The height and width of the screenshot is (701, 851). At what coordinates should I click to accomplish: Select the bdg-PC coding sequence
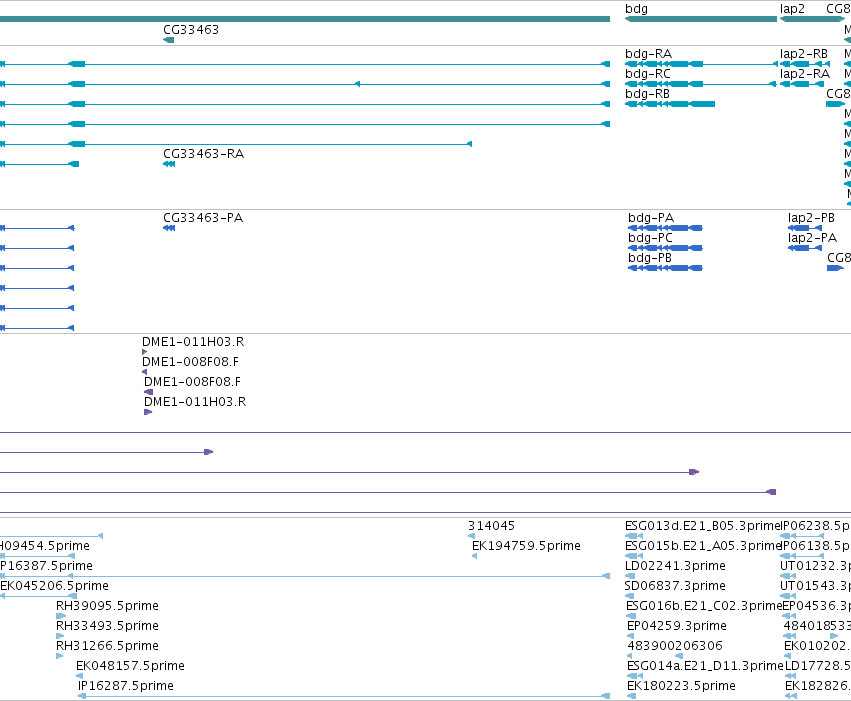665,248
